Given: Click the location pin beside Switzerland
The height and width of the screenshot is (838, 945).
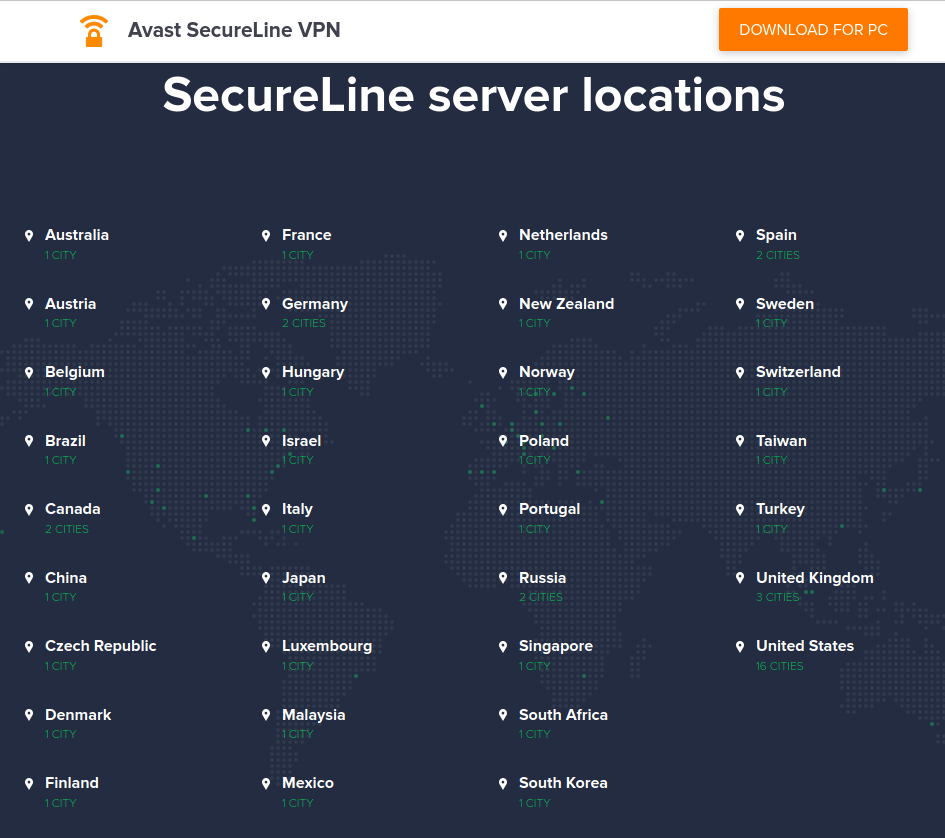Looking at the screenshot, I should tap(740, 373).
